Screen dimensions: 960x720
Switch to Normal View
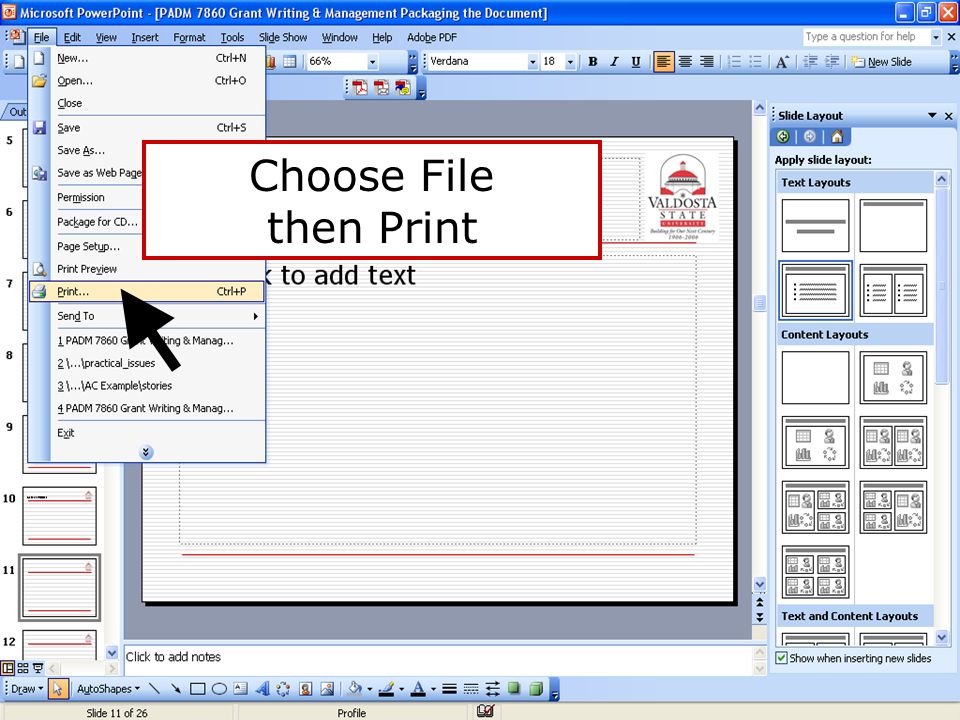(x=8, y=668)
